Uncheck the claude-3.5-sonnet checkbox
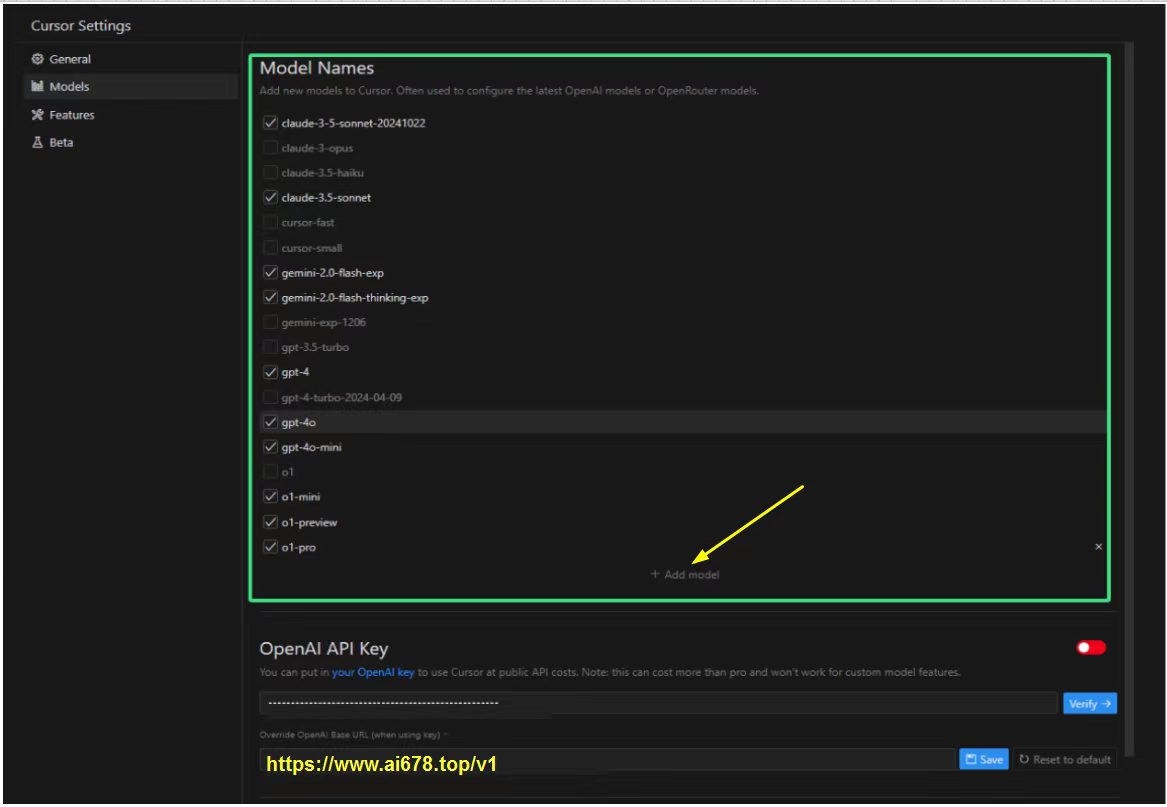Viewport: 1167px width, 807px height. pyautogui.click(x=270, y=198)
